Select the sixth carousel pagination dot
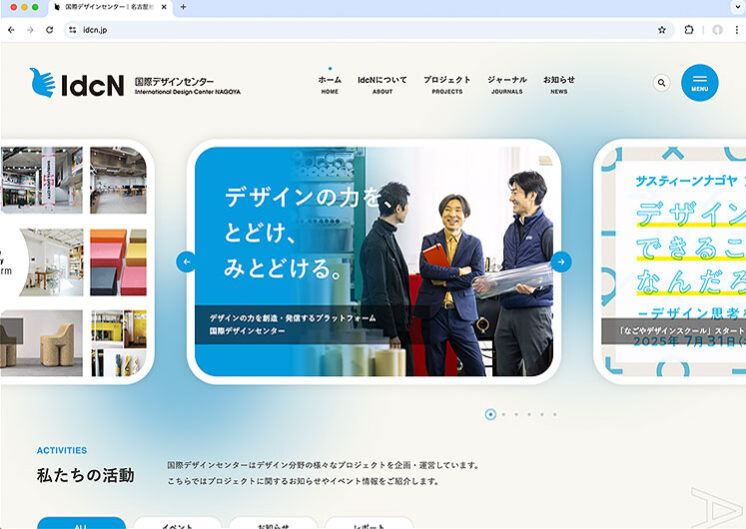Viewport: 746px width, 529px height. 555,414
